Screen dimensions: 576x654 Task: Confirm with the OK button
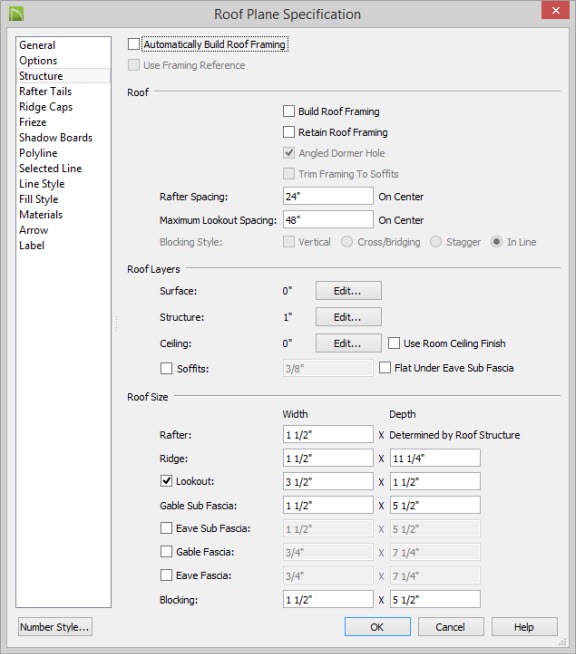377,627
